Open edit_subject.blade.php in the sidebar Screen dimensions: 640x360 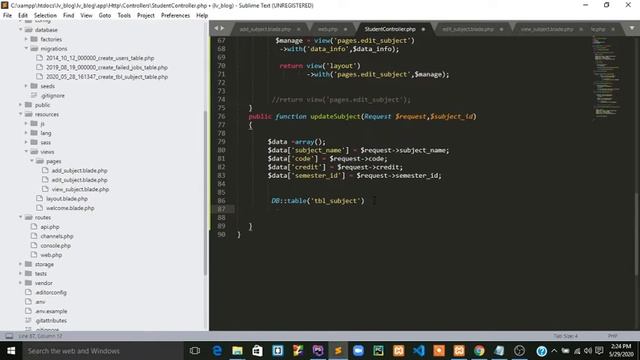[79, 180]
